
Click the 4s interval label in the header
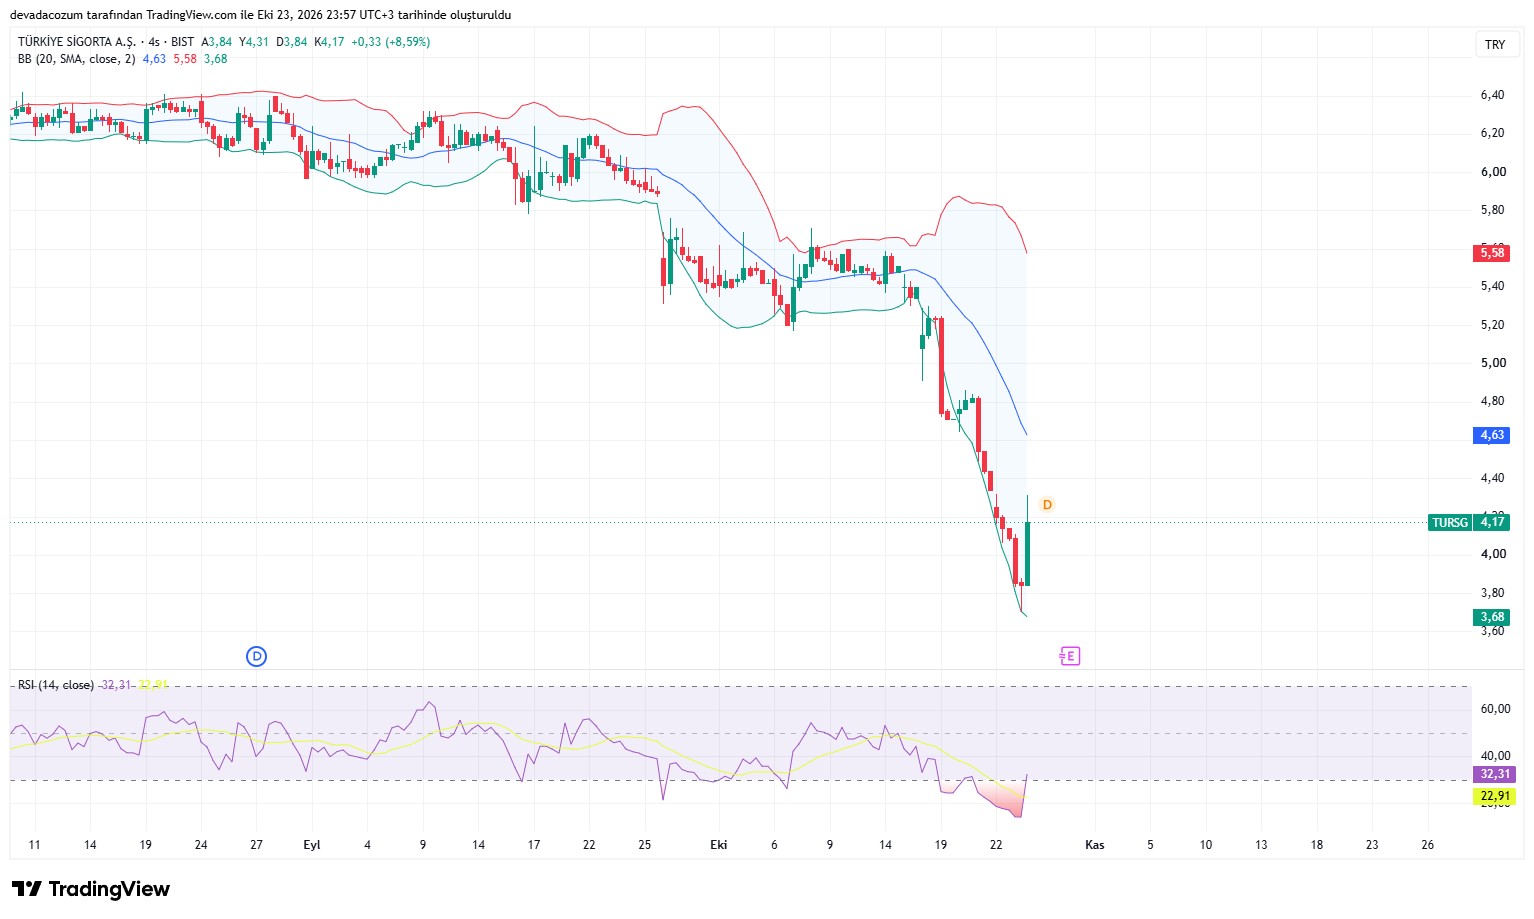point(153,42)
